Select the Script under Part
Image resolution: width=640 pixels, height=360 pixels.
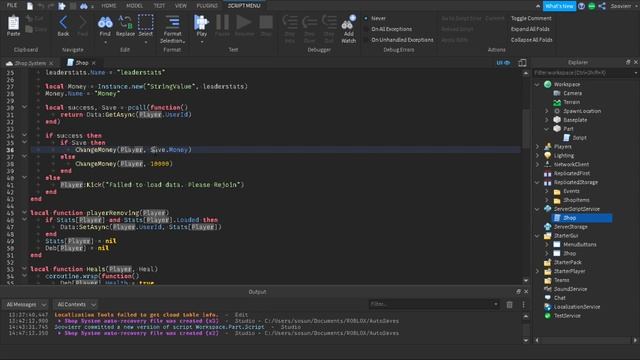pos(579,138)
